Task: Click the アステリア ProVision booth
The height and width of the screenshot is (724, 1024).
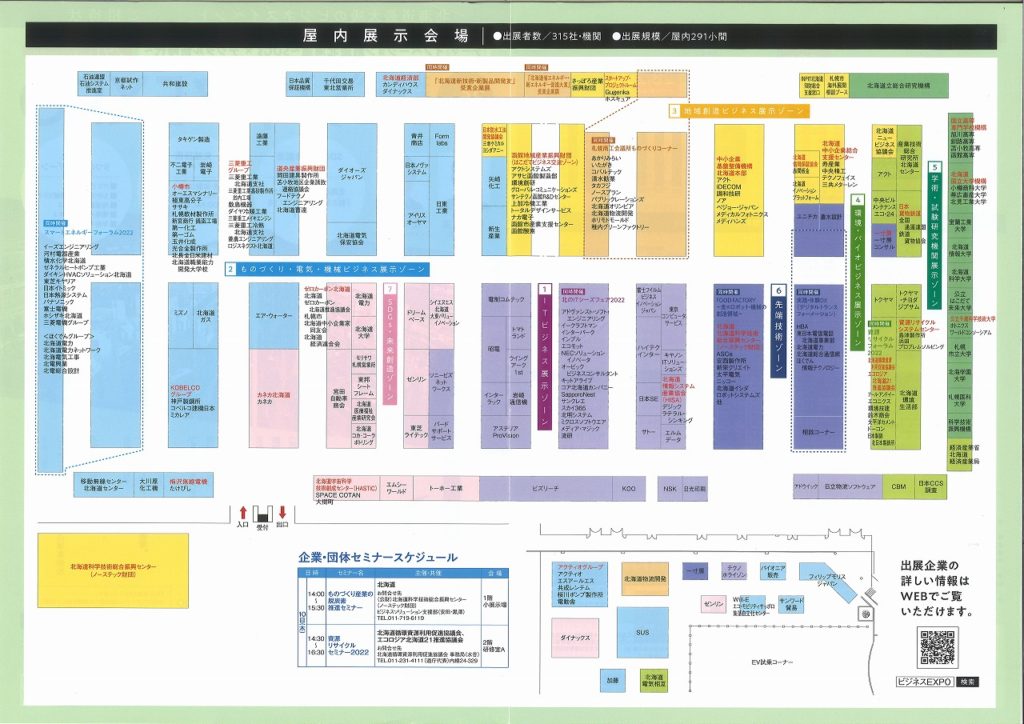Action: pyautogui.click(x=505, y=432)
